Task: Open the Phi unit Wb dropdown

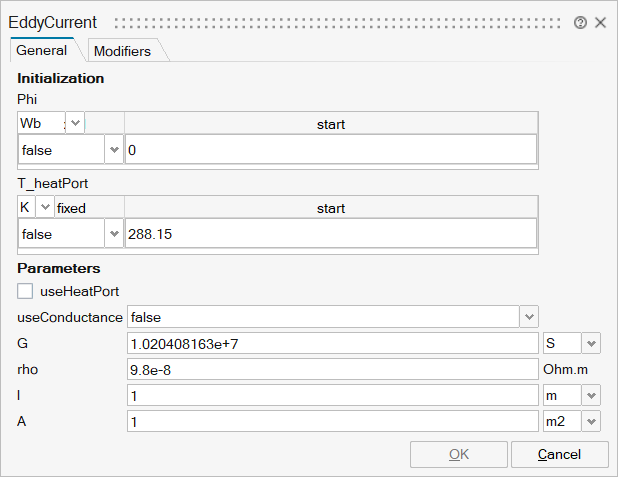Action: (77, 123)
